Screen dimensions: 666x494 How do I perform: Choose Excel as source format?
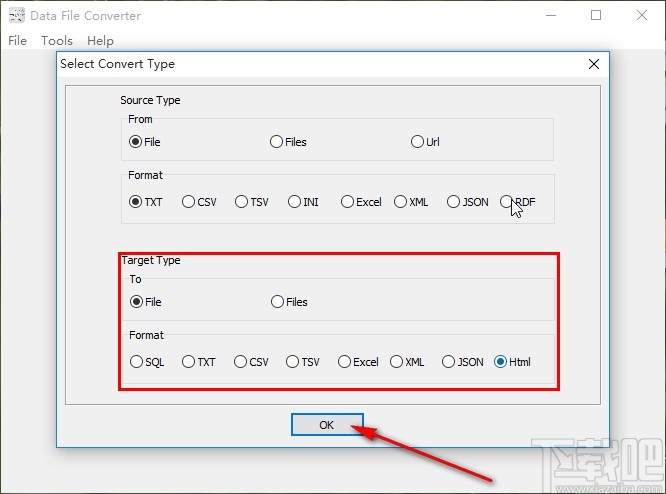(361, 202)
